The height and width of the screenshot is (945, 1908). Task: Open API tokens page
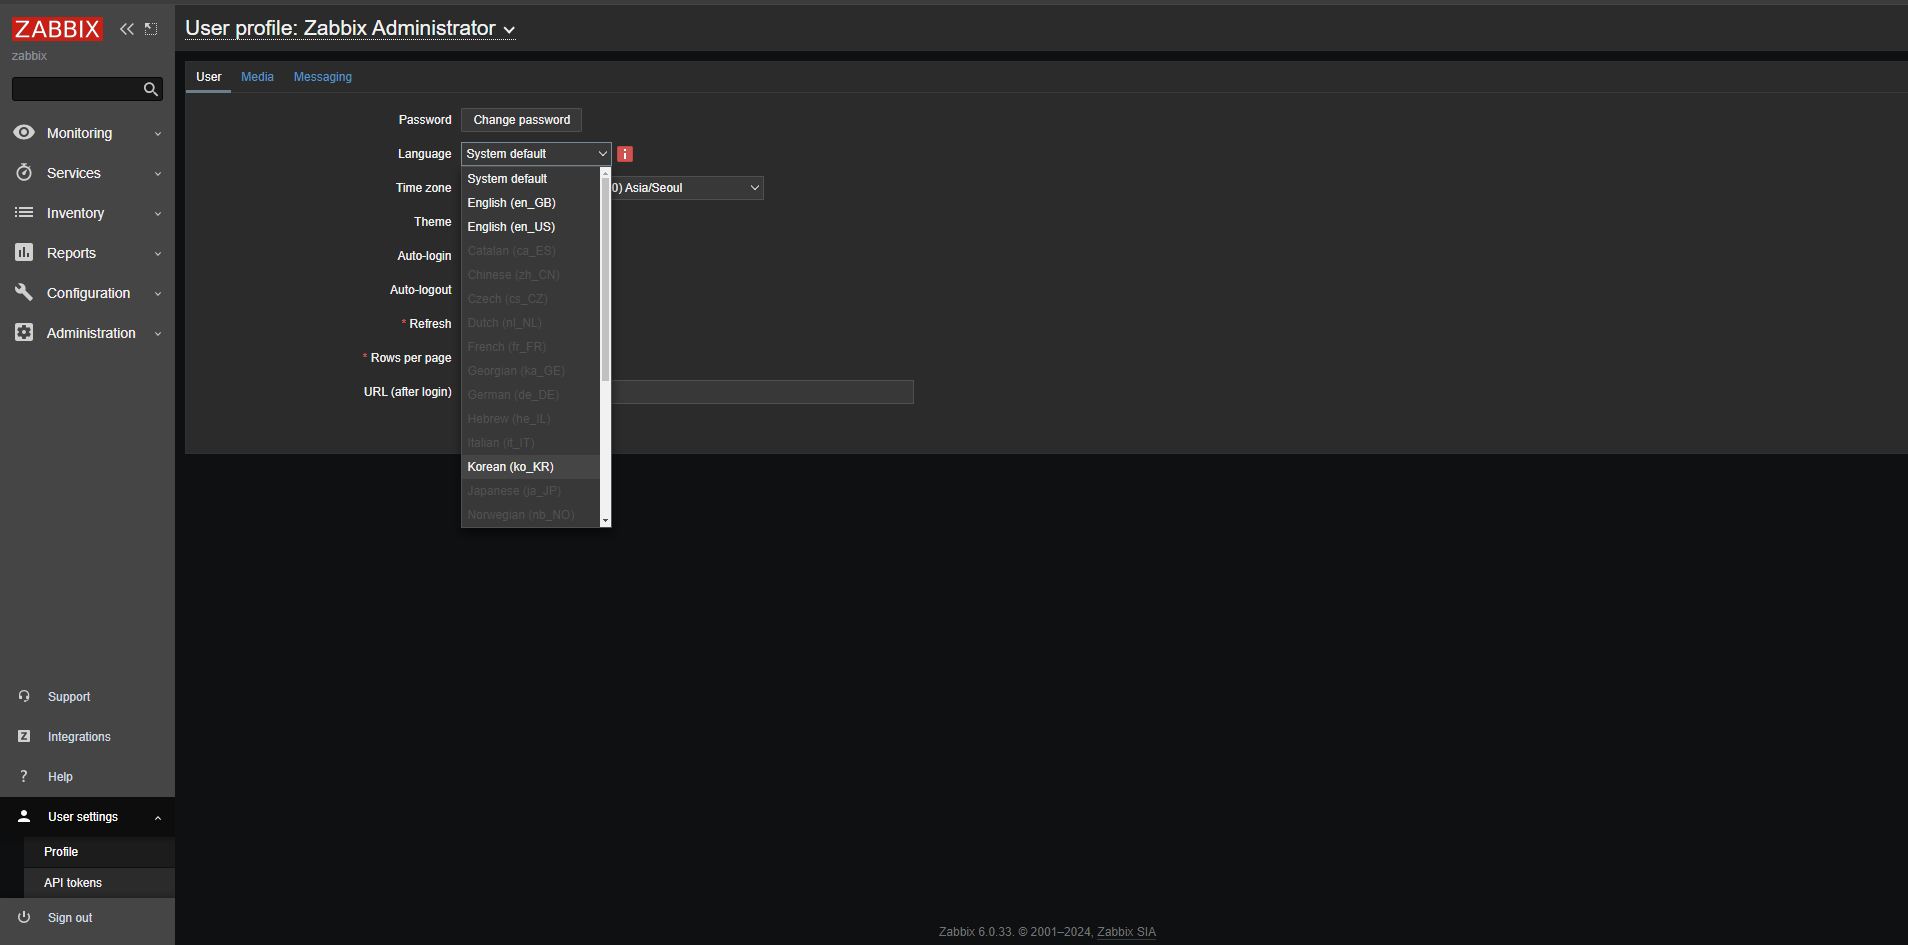pos(73,883)
